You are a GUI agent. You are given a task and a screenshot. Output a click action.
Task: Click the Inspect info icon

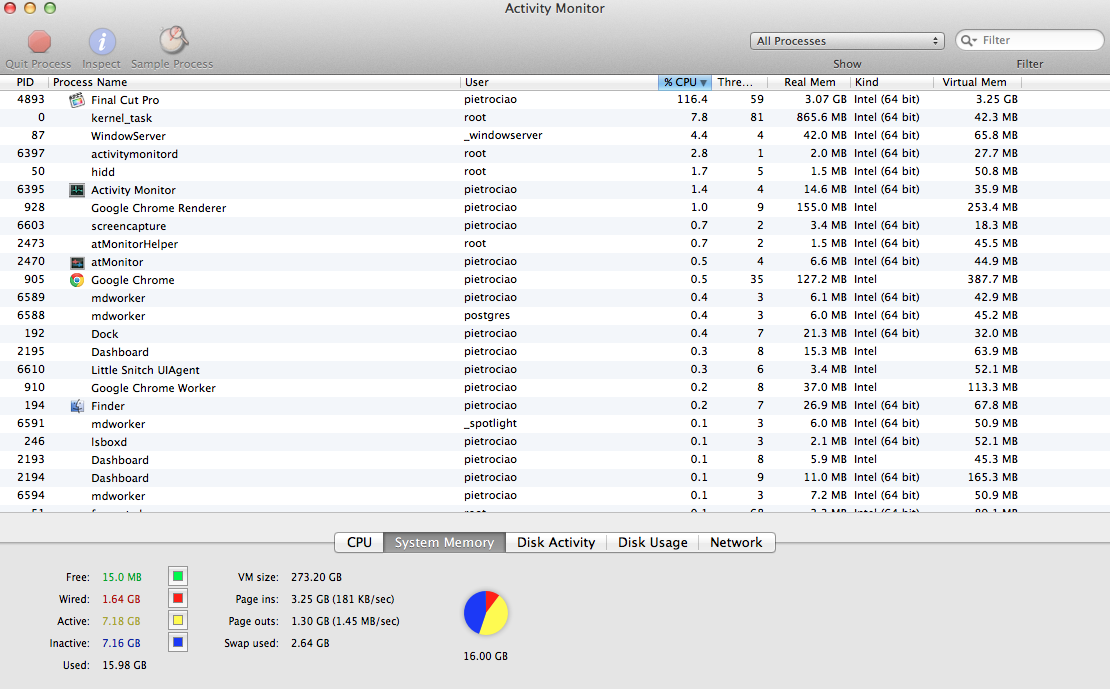click(x=102, y=42)
